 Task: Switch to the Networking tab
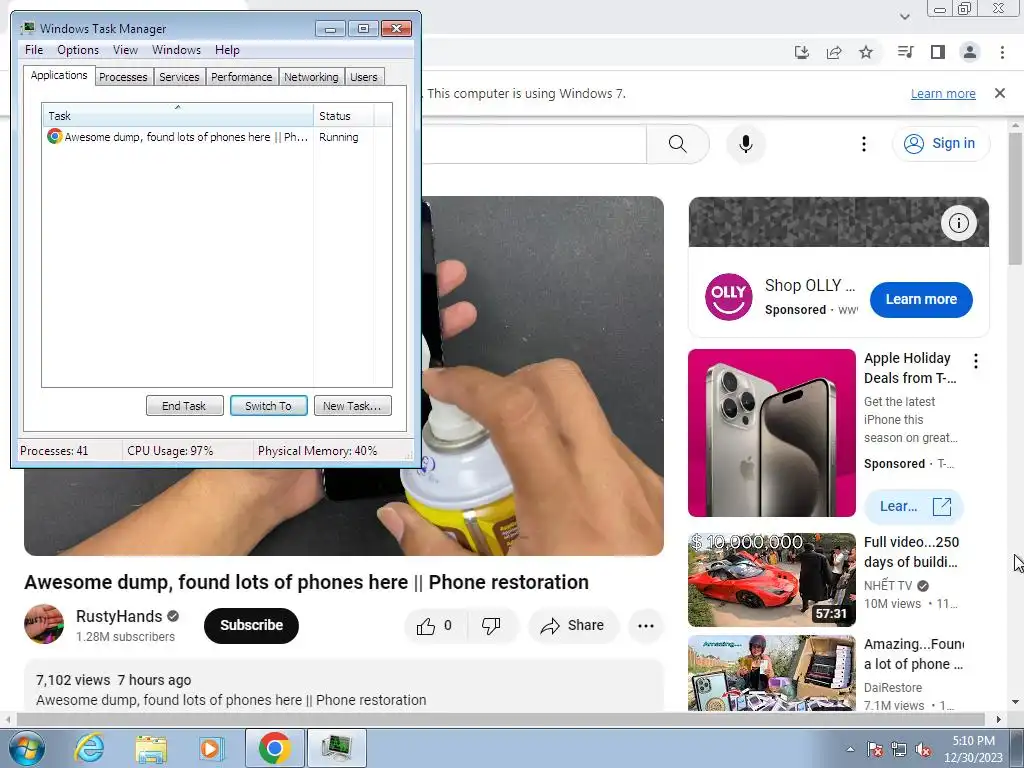[312, 77]
